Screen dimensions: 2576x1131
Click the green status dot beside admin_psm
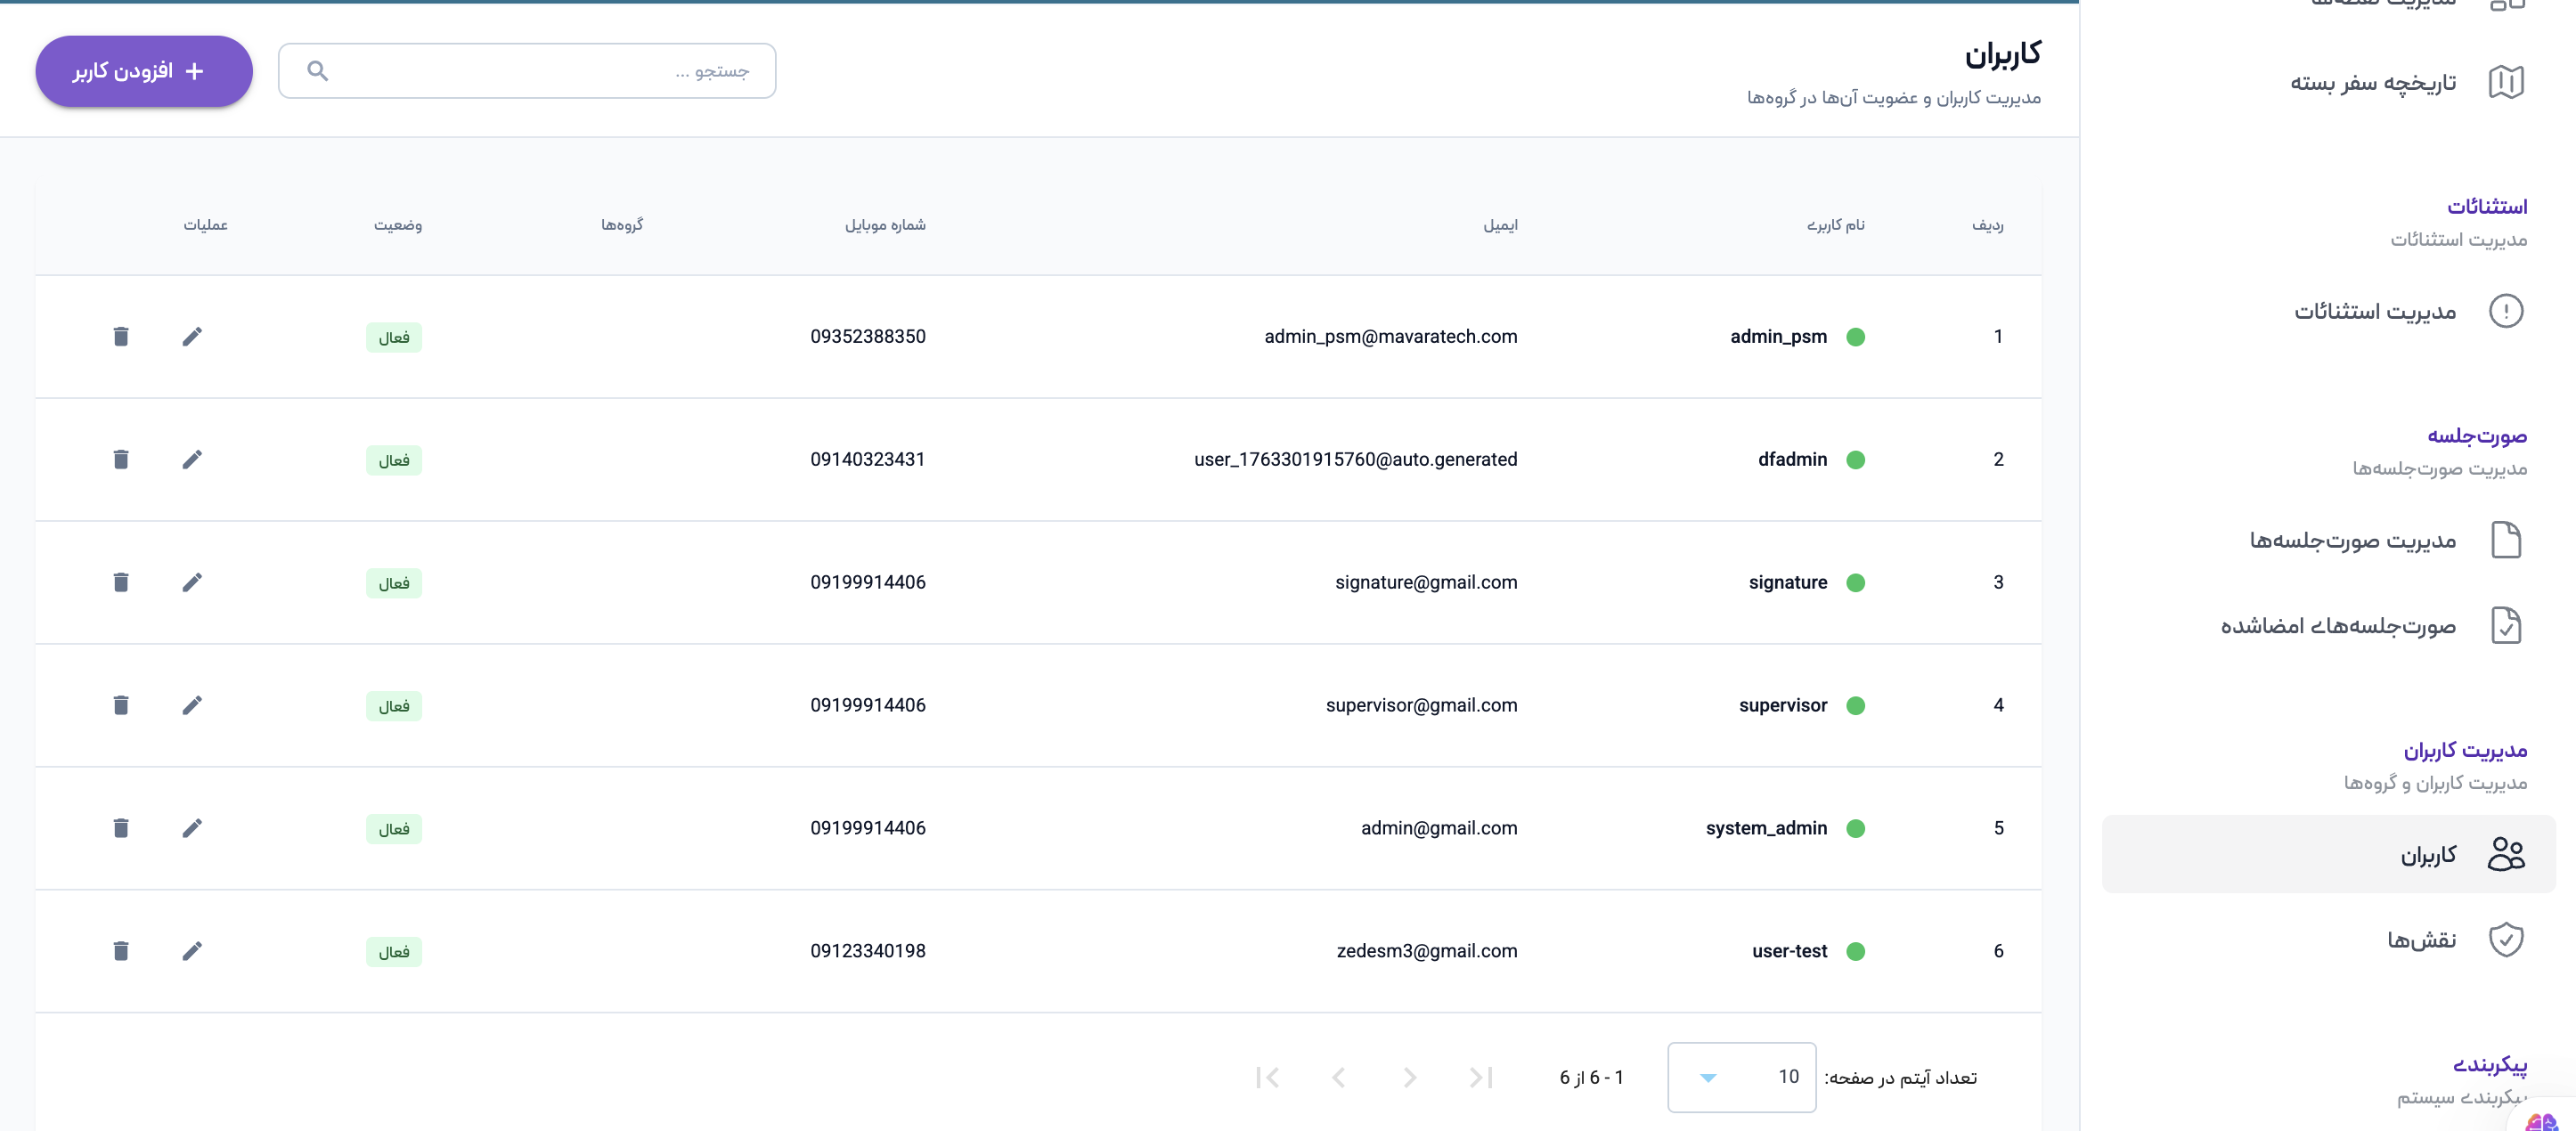[1855, 337]
